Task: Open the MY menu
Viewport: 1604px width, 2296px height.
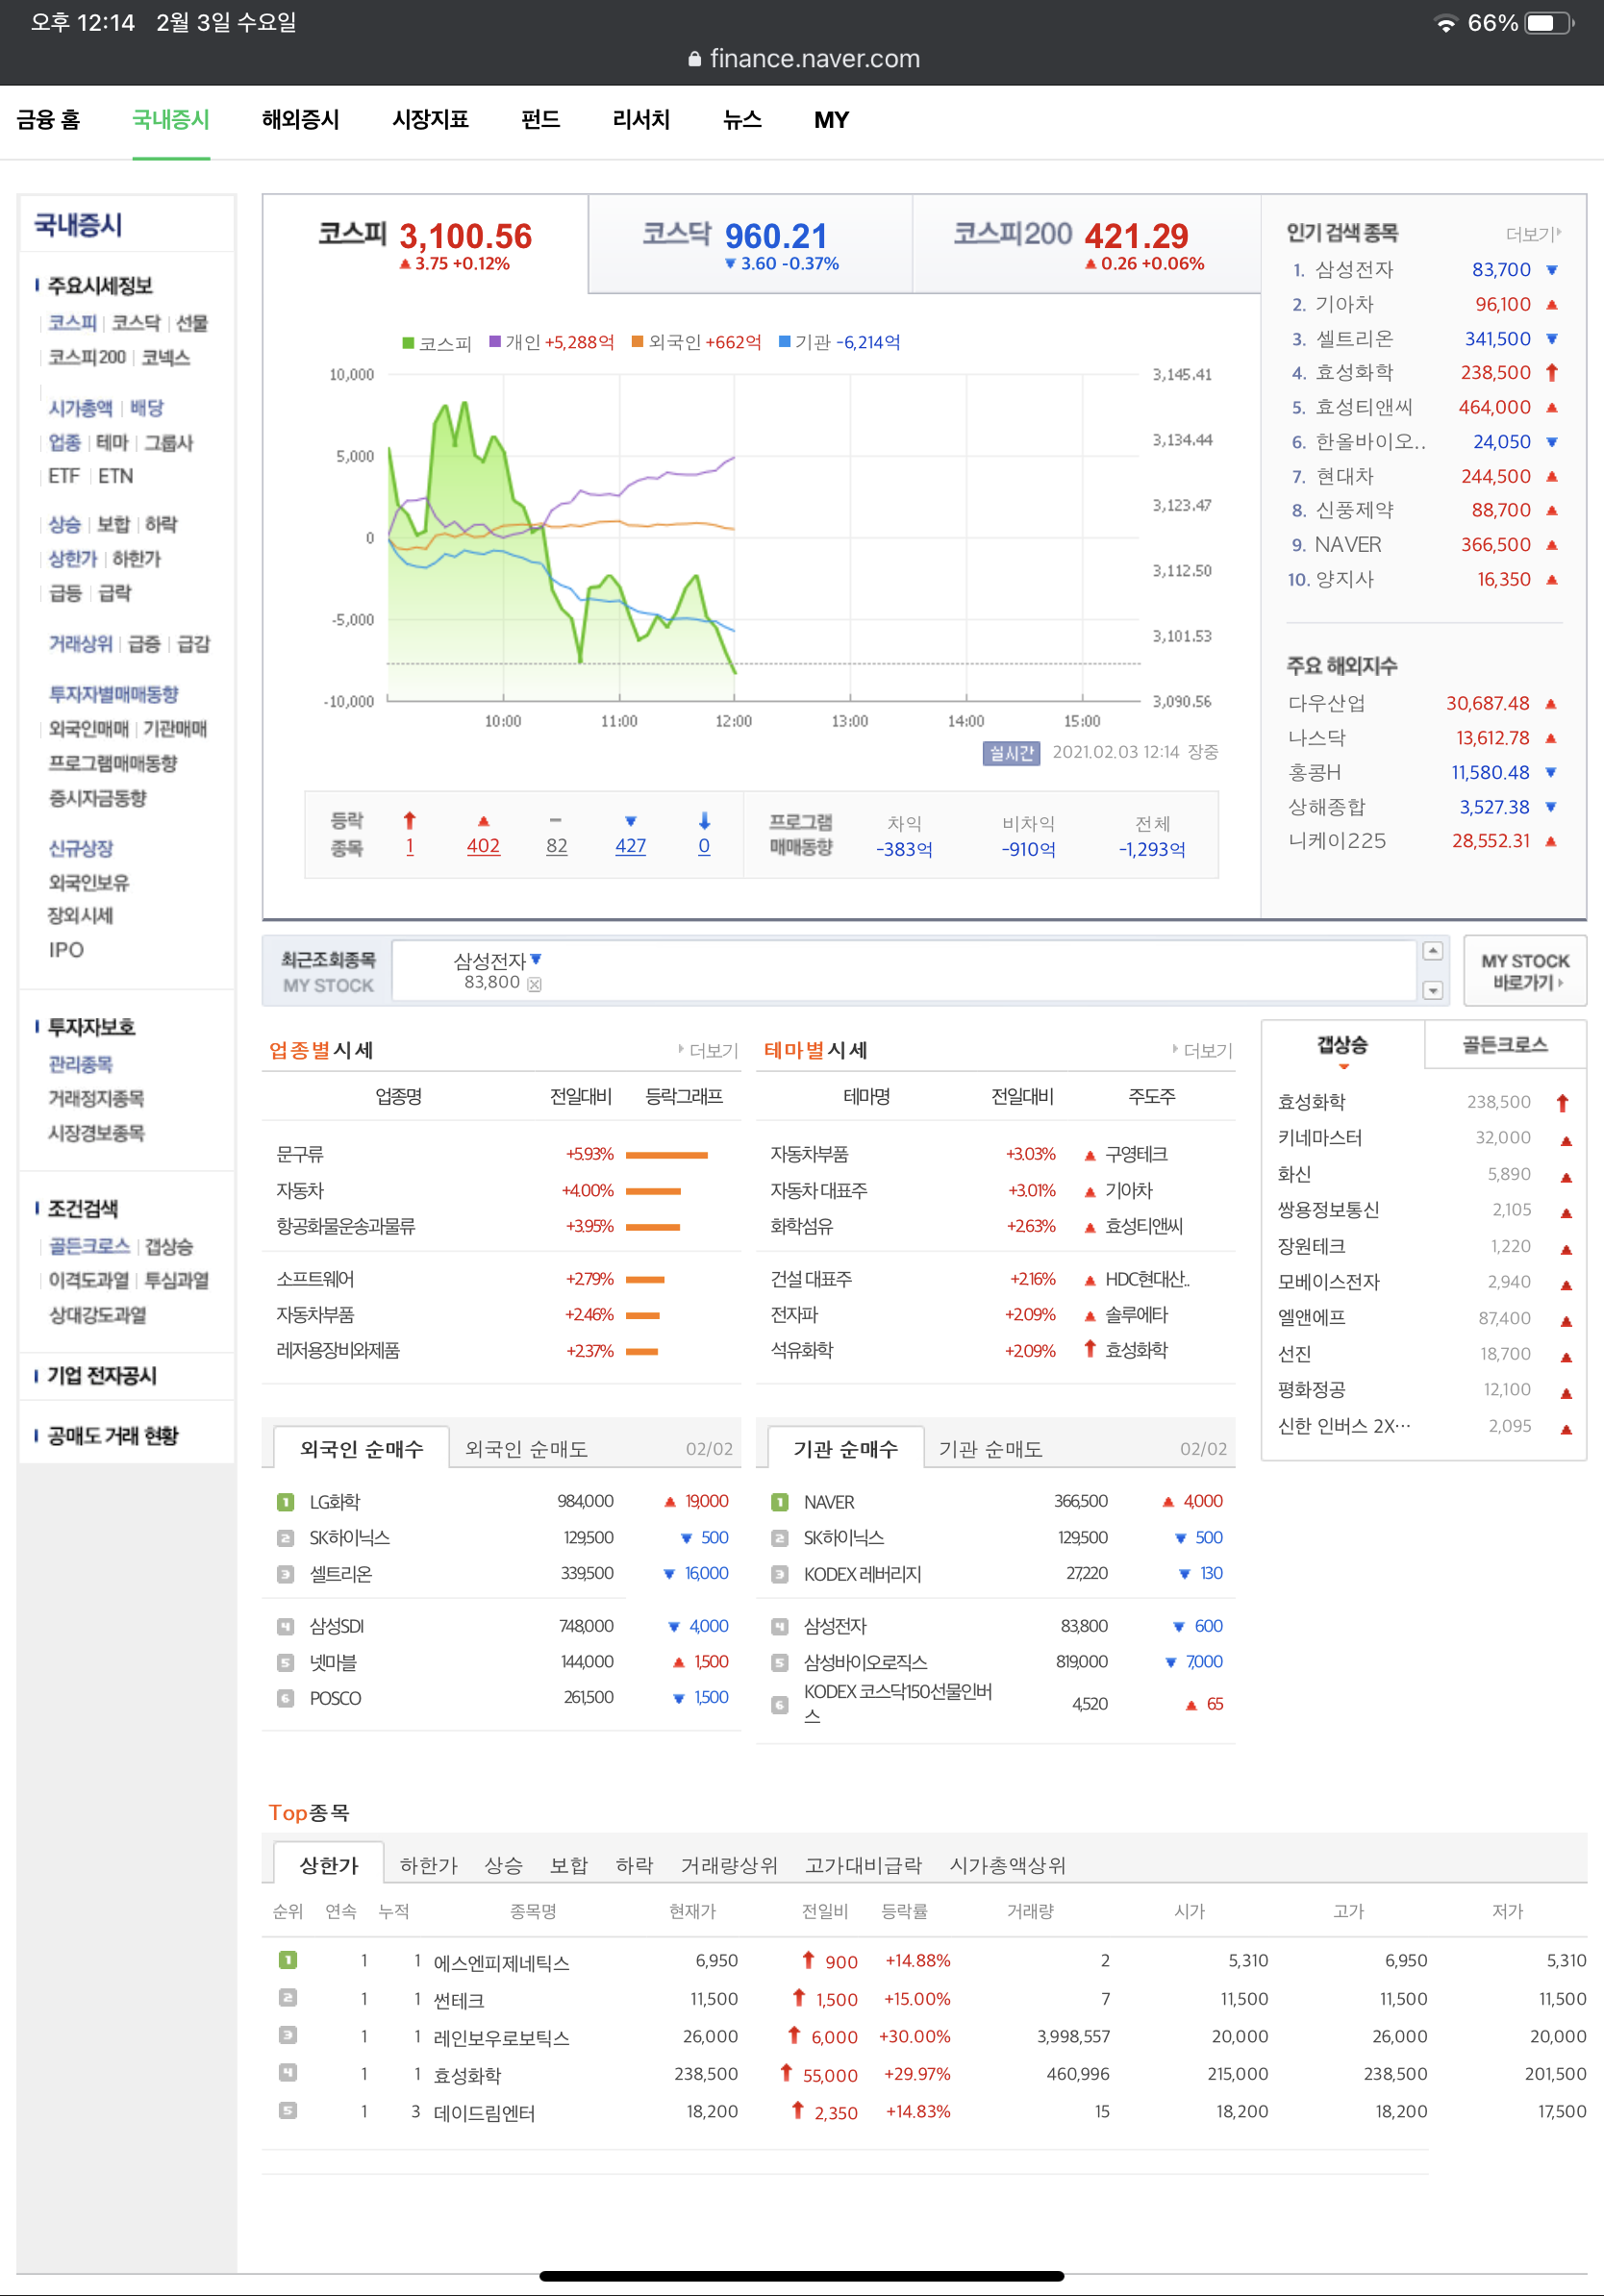Action: point(831,120)
